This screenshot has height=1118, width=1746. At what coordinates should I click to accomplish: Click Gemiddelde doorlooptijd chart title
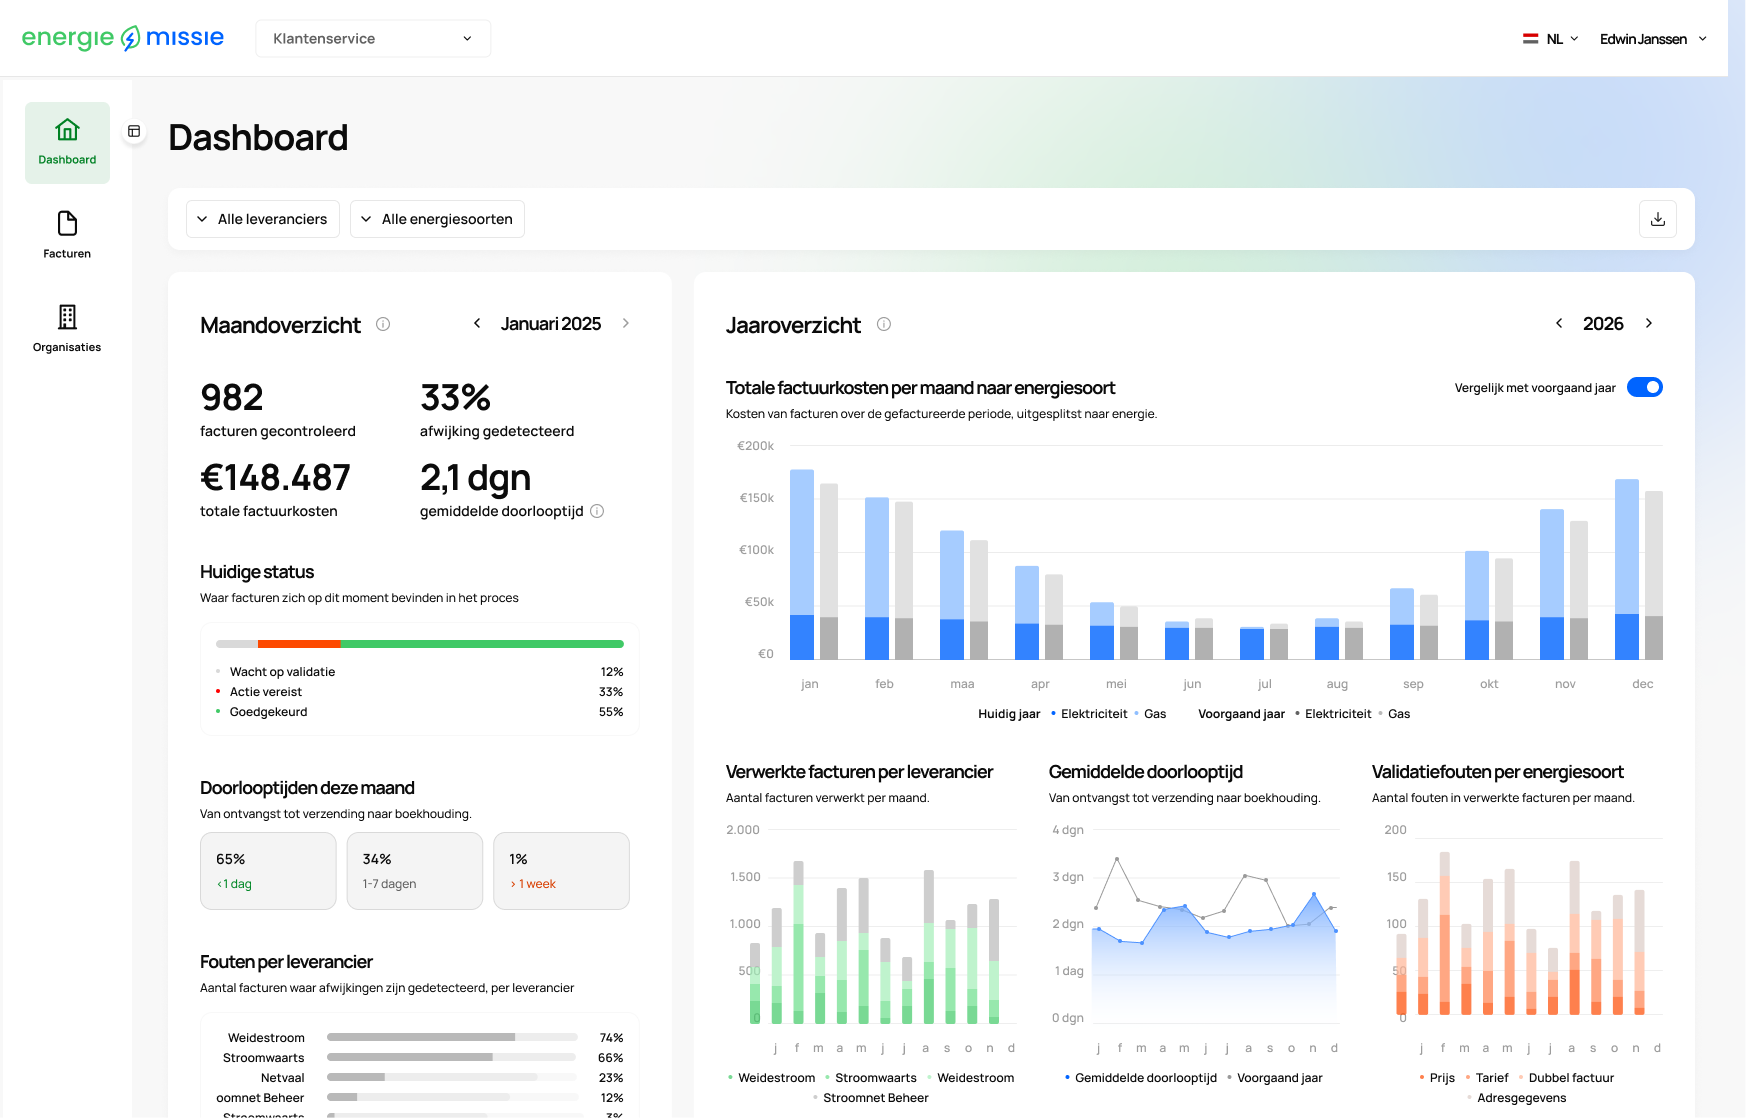[x=1145, y=772]
